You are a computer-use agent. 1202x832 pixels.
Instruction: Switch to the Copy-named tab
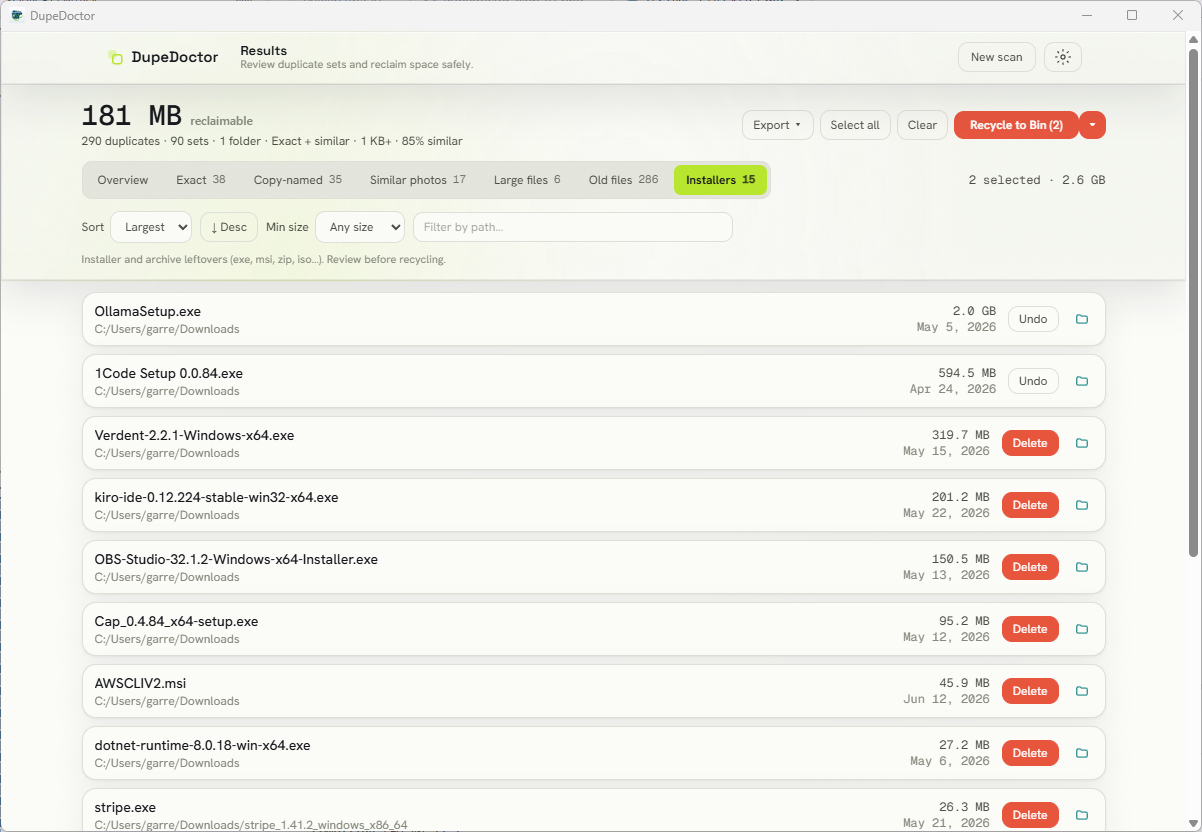click(x=298, y=180)
